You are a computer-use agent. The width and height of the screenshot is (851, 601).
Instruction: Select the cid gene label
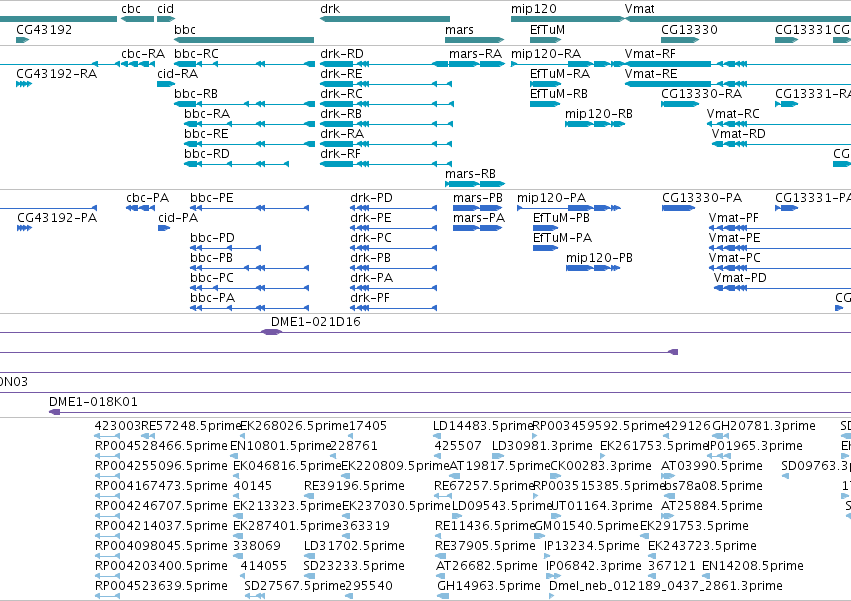pos(166,9)
